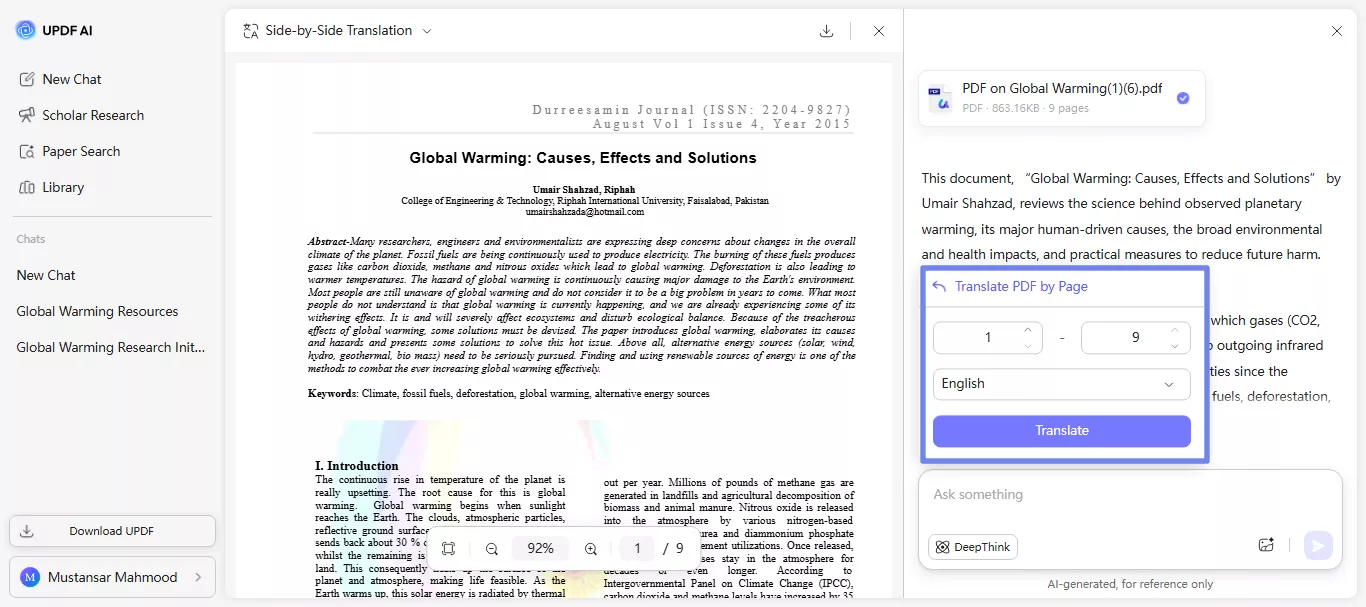The image size is (1366, 607).
Task: Download the translated PDF via top download icon
Action: click(x=826, y=31)
